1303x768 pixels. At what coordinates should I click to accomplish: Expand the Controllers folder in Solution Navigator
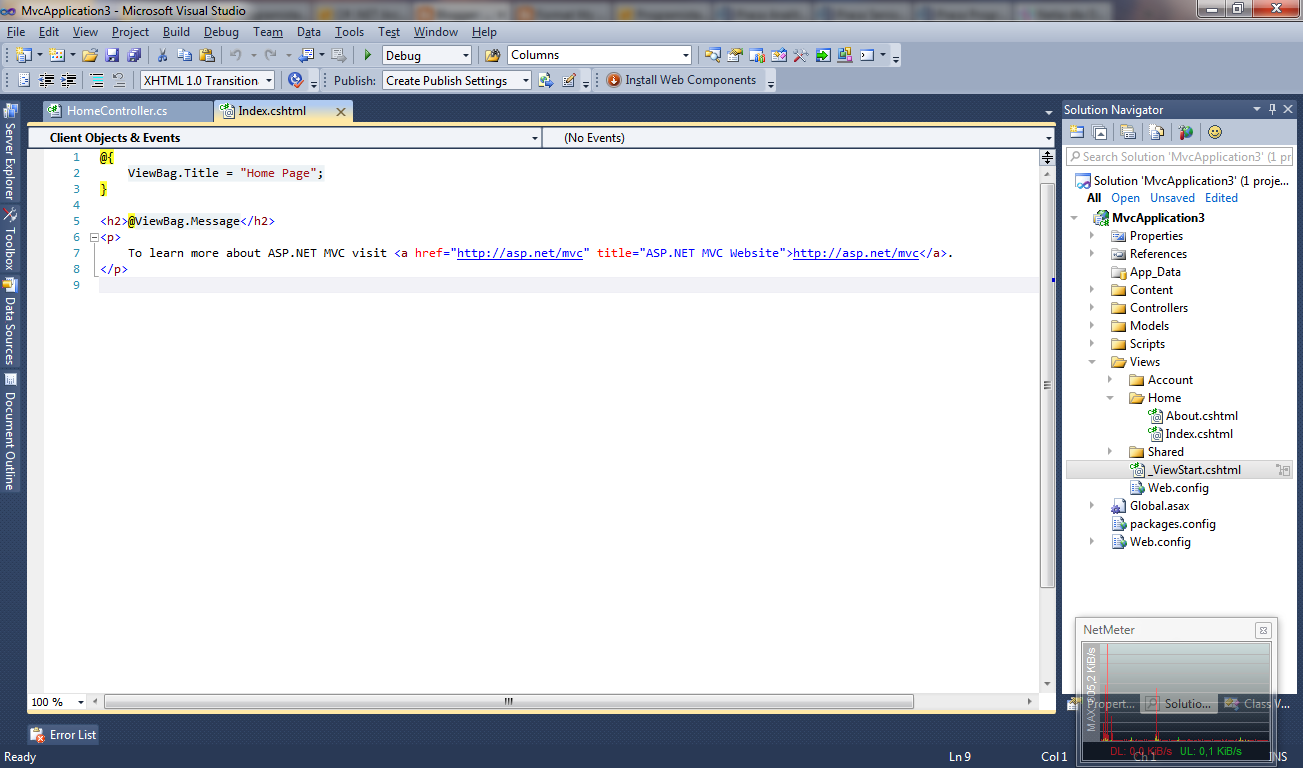[x=1092, y=307]
